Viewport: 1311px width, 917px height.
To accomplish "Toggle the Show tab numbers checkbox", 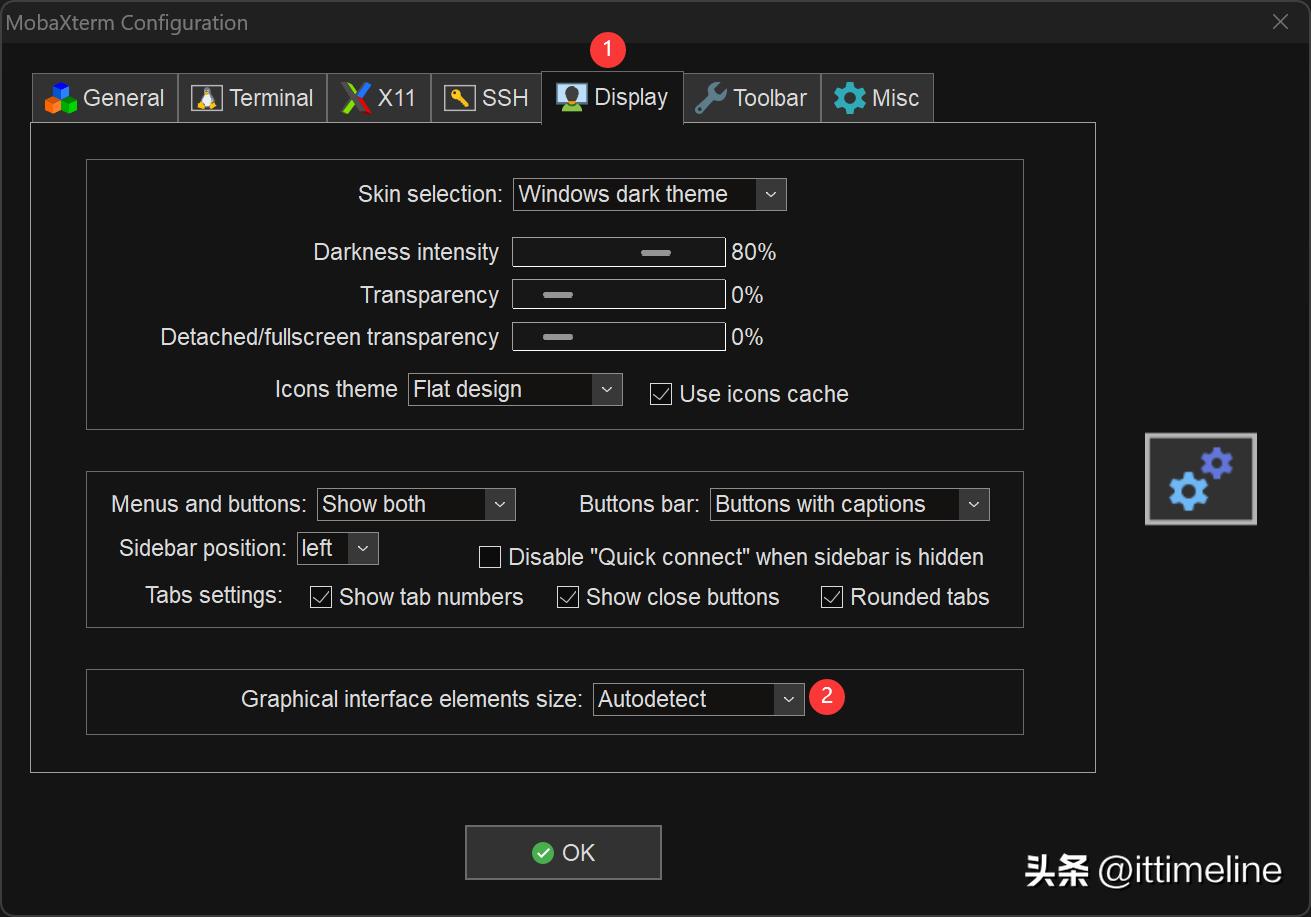I will click(321, 597).
